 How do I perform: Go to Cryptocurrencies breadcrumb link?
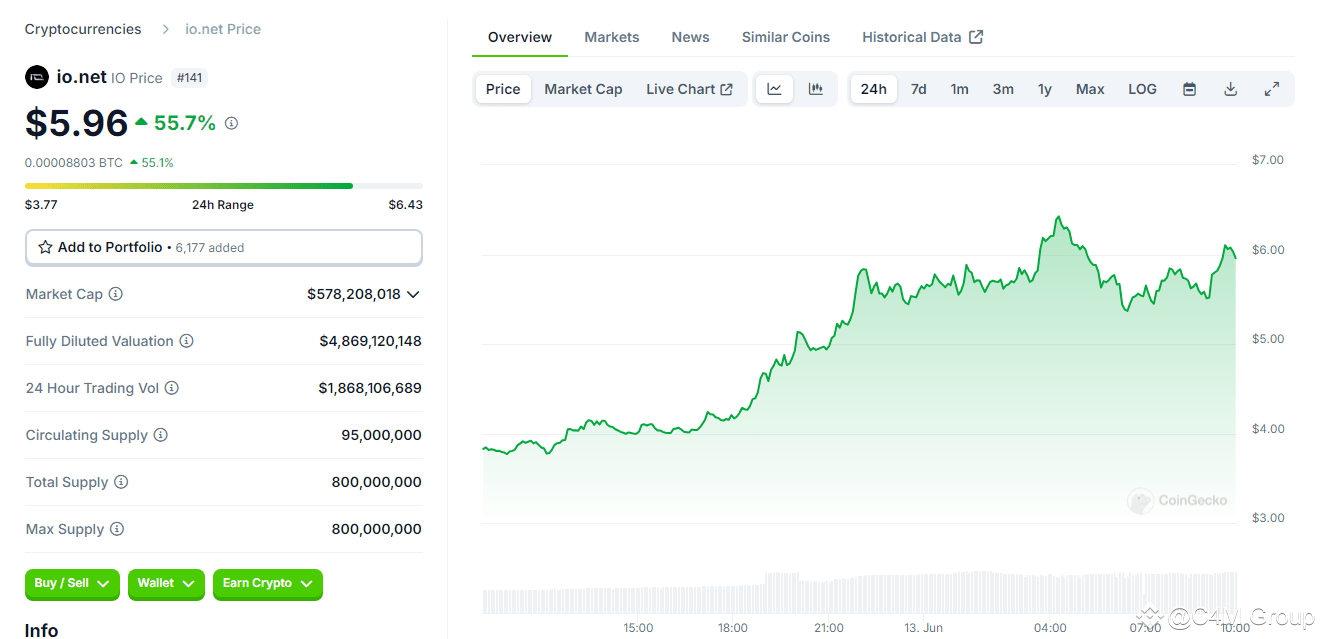[x=83, y=29]
